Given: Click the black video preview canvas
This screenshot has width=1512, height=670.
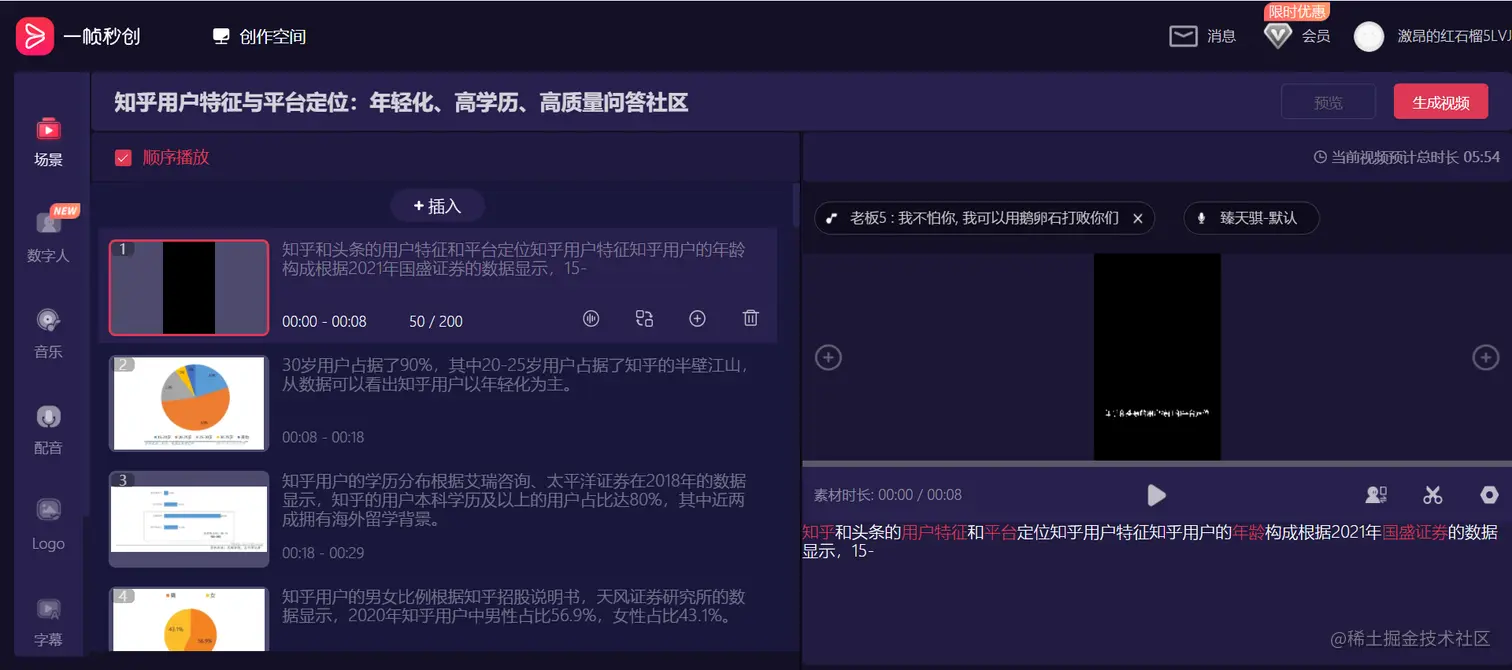Looking at the screenshot, I should click(1157, 357).
